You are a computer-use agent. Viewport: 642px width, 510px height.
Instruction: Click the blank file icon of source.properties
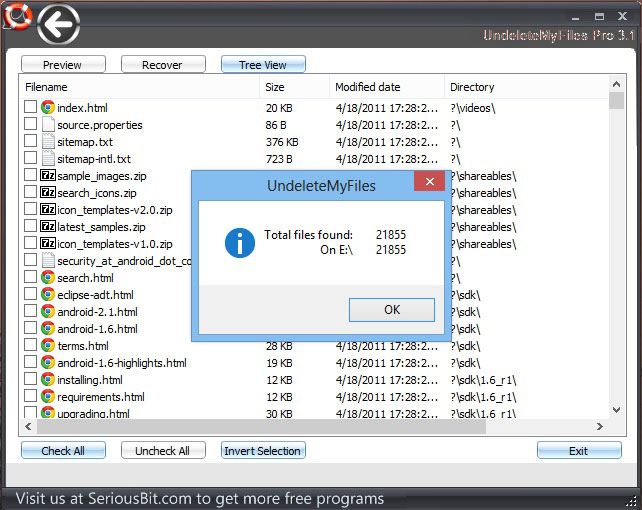point(48,124)
